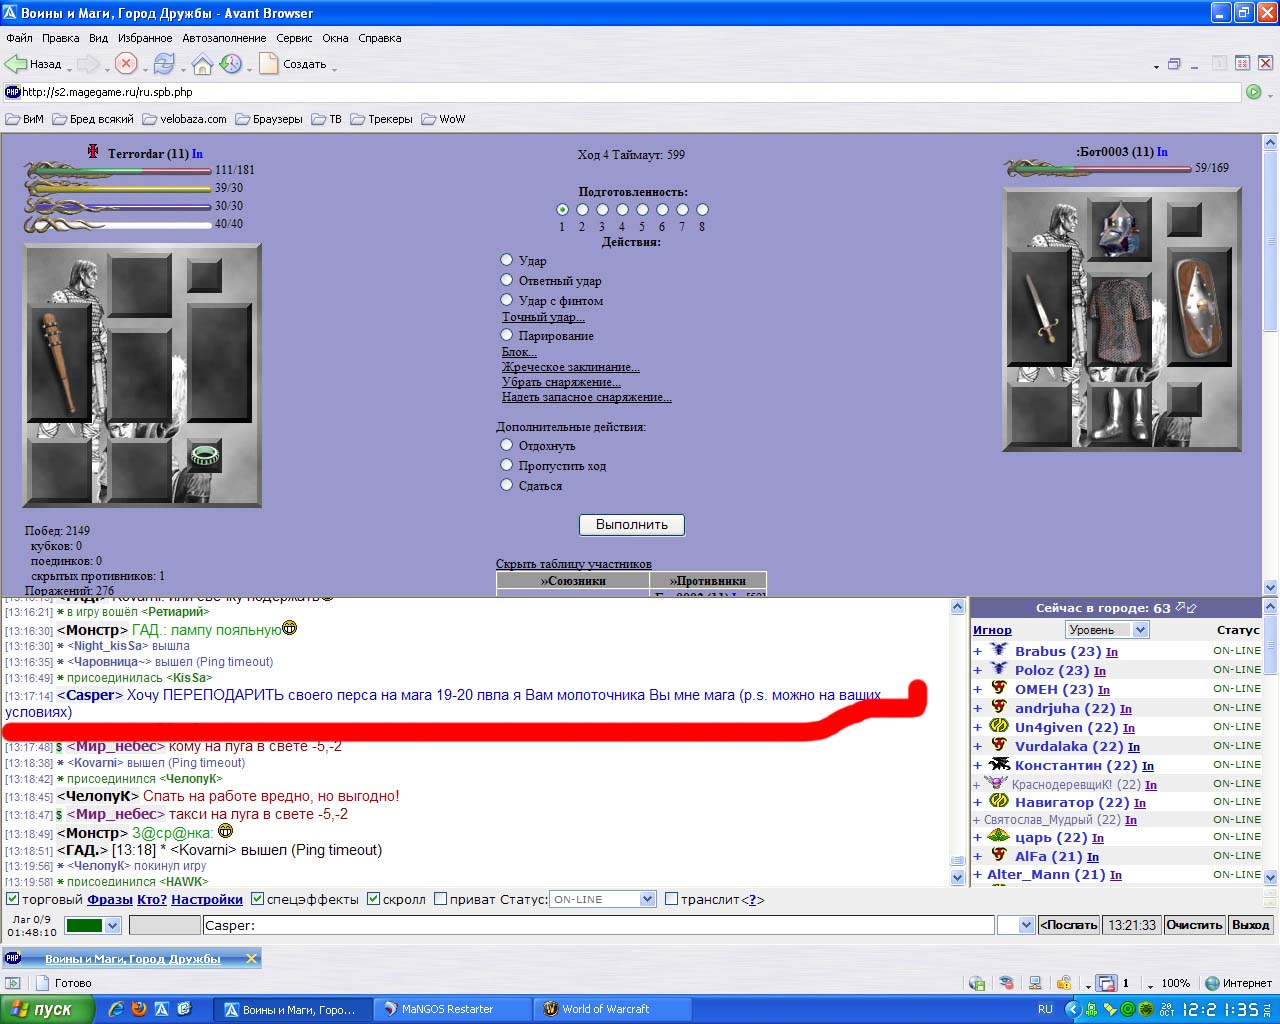Open the Точный удар link
The height and width of the screenshot is (1024, 1280).
tap(543, 317)
